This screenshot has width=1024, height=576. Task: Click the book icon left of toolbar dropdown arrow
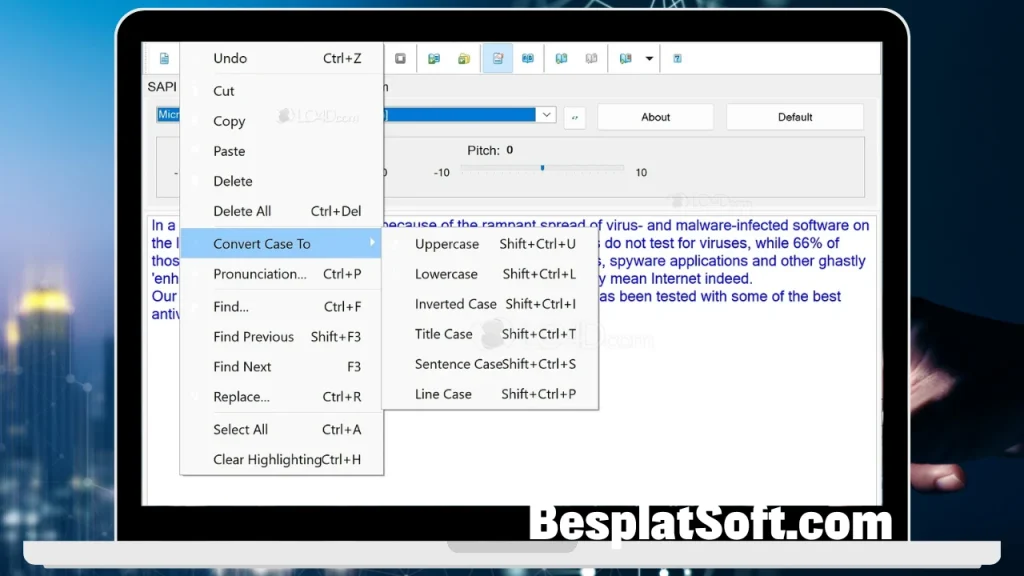pyautogui.click(x=626, y=59)
